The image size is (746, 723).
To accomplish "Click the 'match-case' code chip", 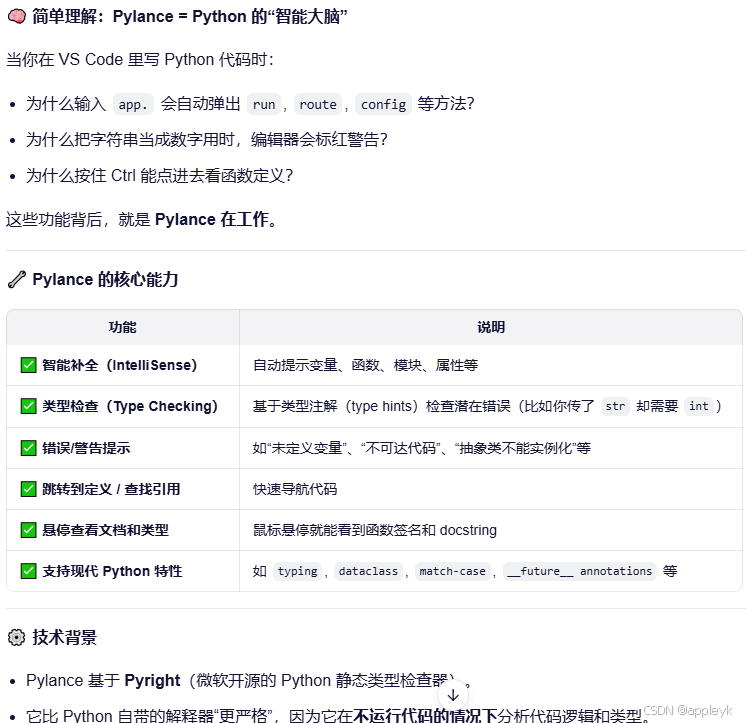I will click(x=452, y=571).
